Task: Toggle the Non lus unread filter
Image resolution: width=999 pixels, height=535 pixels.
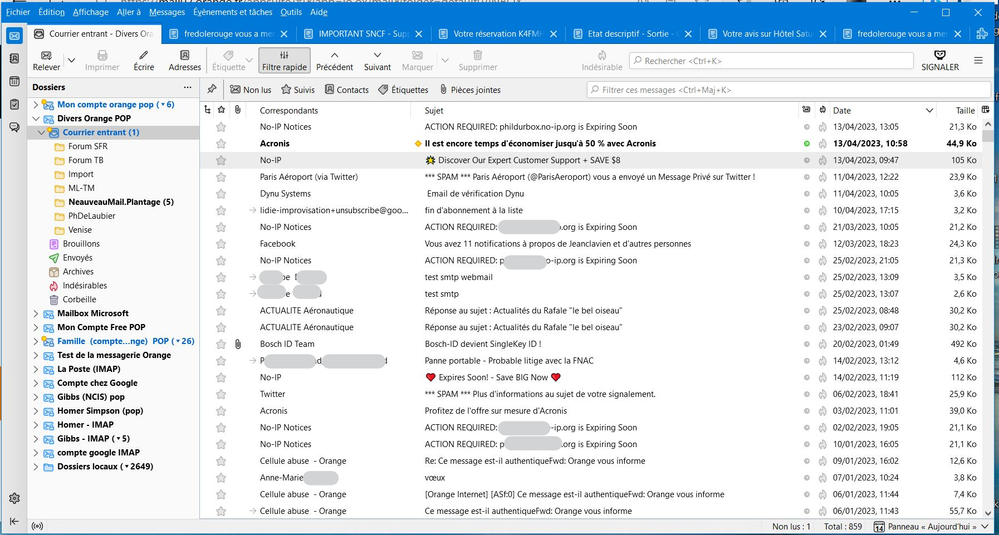Action: click(x=249, y=90)
